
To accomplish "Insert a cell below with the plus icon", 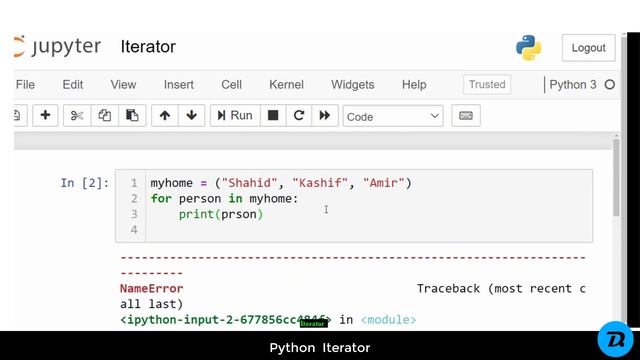I will pos(45,116).
